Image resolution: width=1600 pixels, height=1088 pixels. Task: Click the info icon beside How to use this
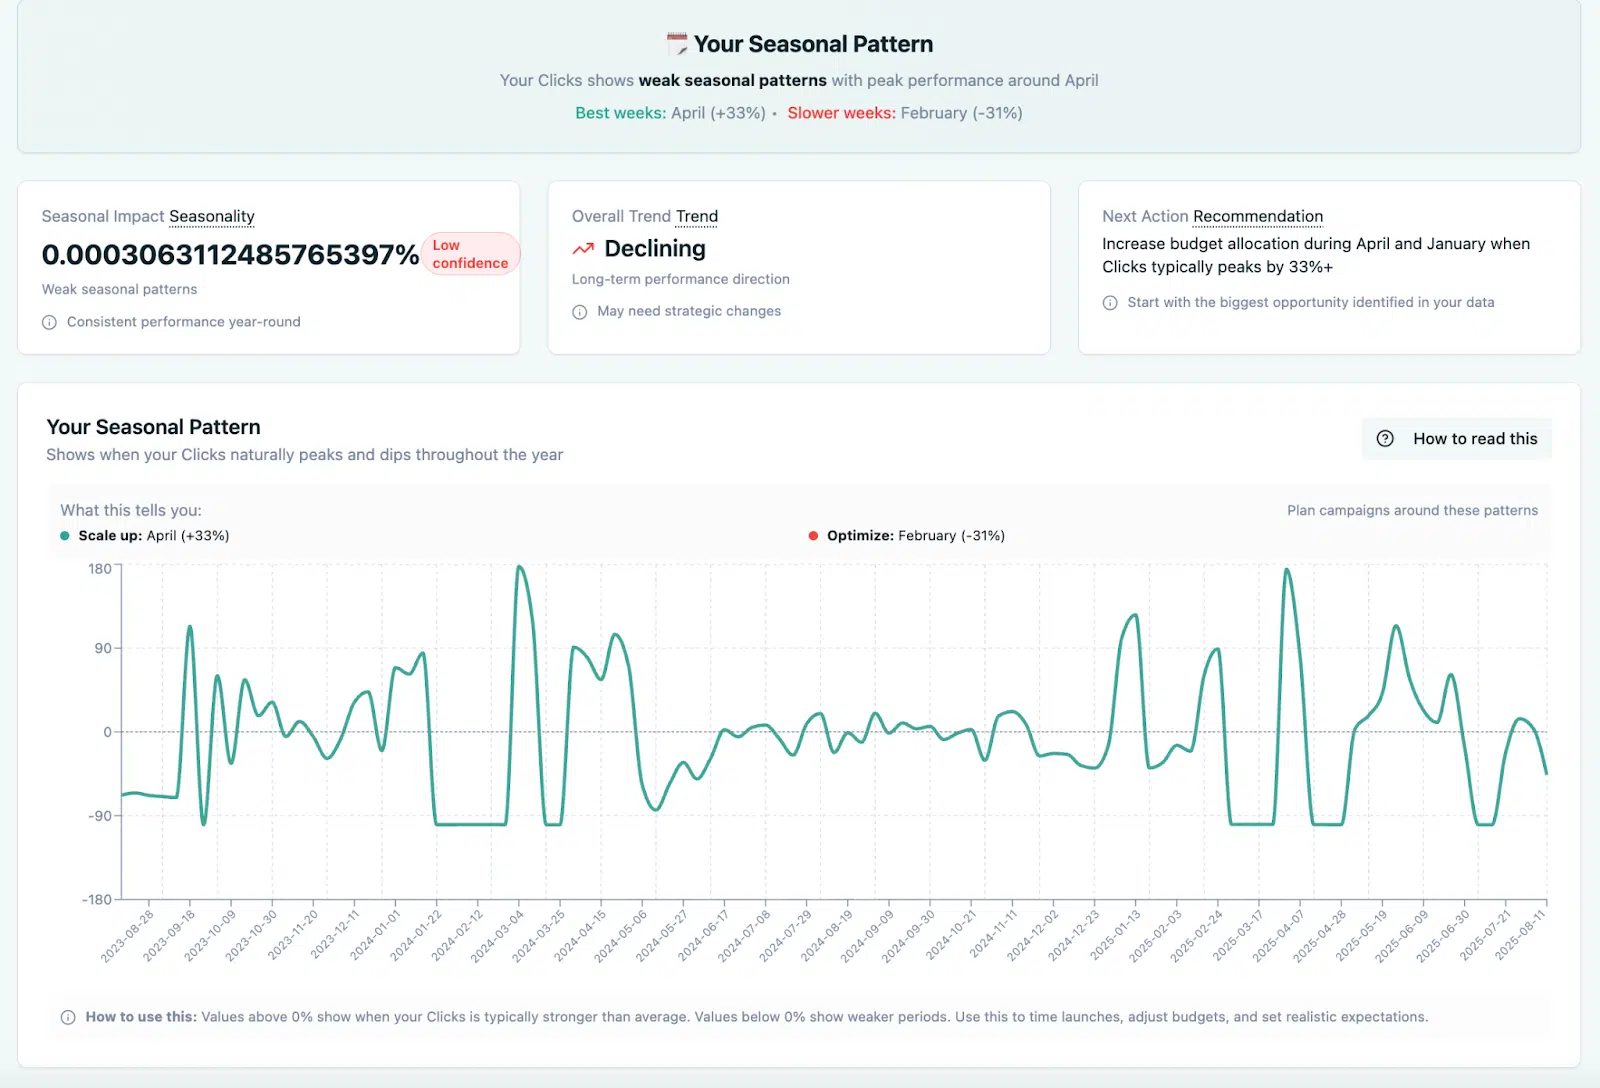(68, 1017)
